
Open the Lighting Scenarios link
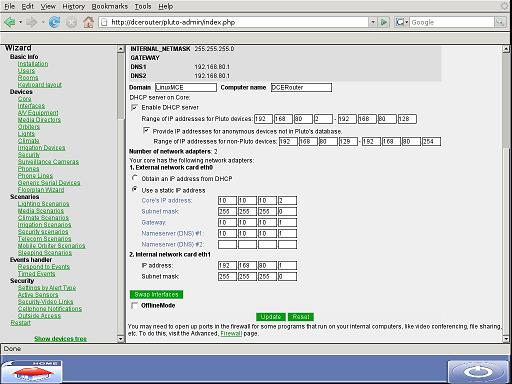43,204
